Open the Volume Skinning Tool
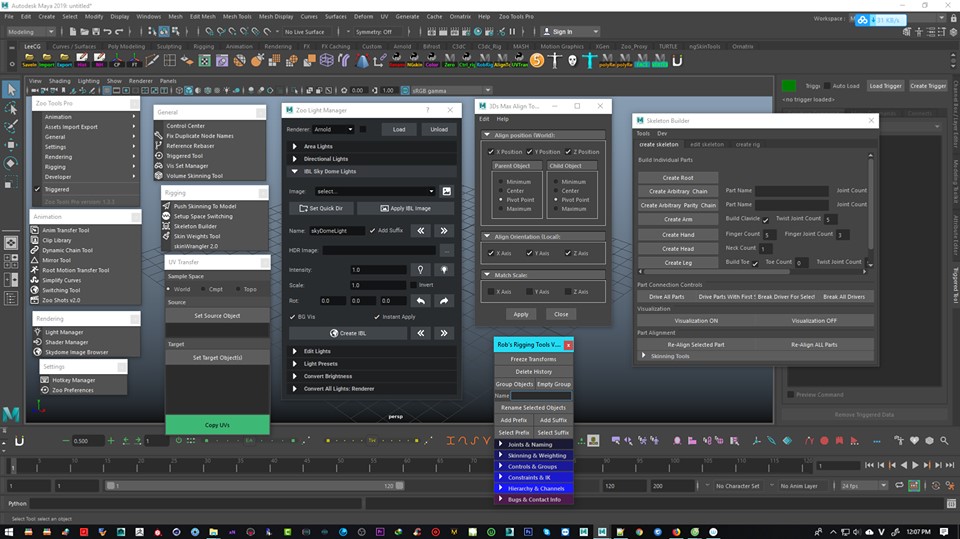Viewport: 960px width, 539px height. [194, 176]
